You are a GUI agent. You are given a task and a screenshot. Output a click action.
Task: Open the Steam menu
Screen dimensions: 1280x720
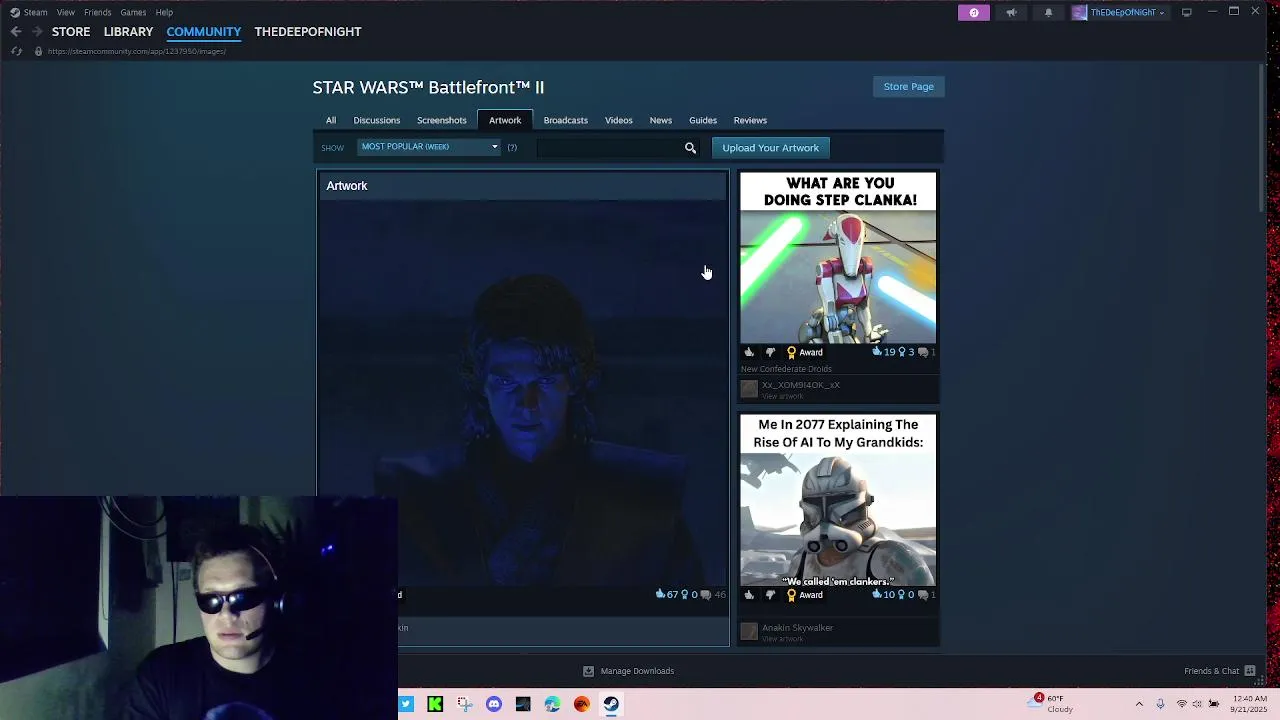coord(29,12)
